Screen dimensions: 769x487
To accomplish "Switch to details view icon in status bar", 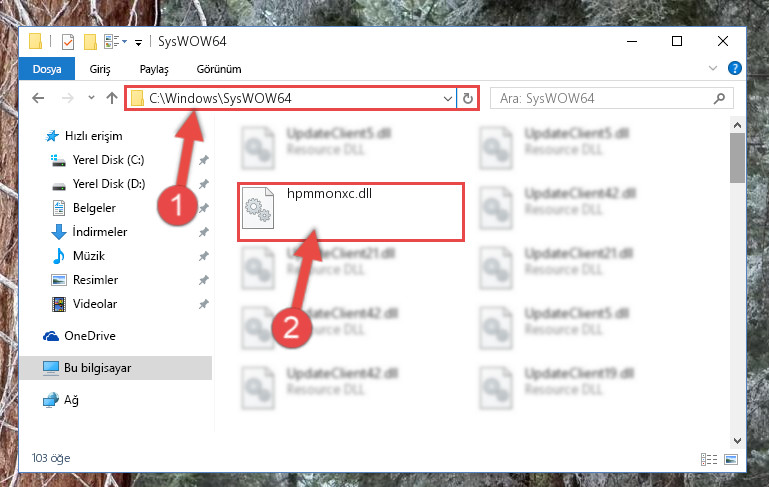I will (709, 459).
